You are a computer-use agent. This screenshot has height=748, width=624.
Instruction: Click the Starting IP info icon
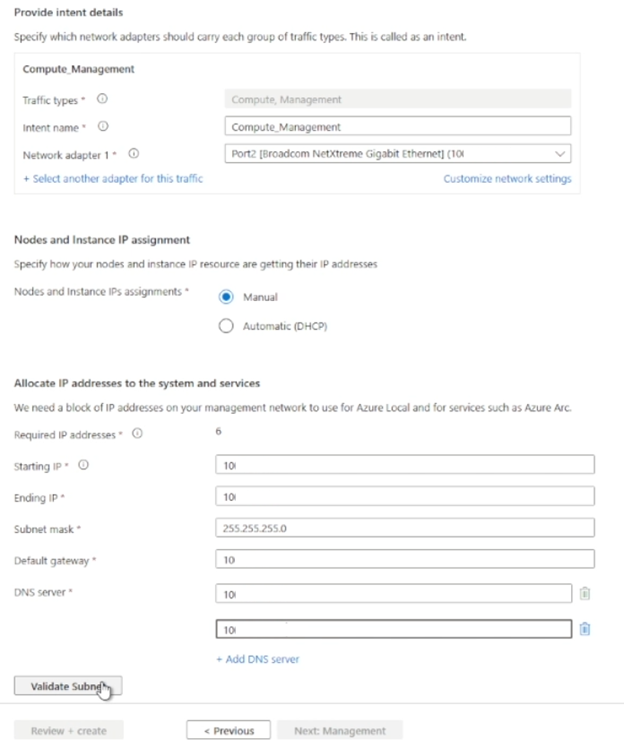click(x=84, y=465)
